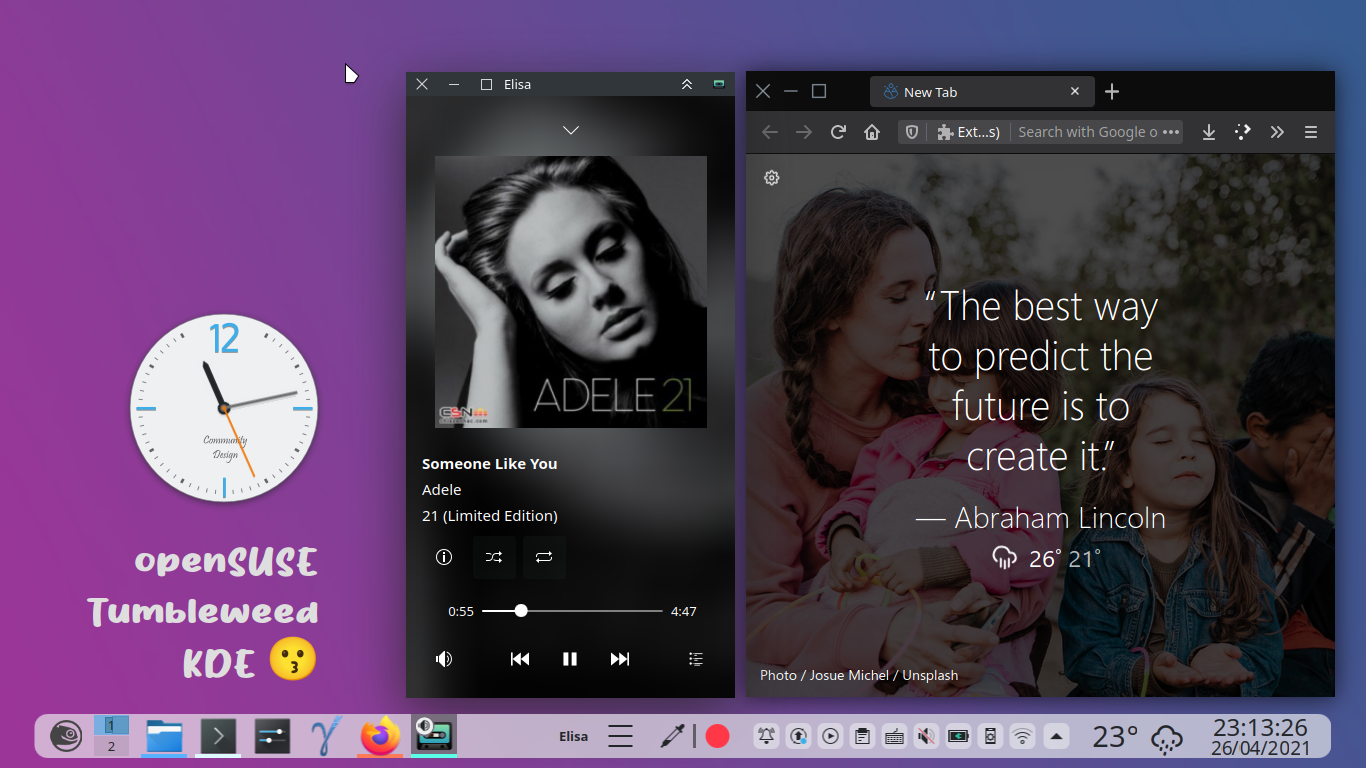Image resolution: width=1366 pixels, height=768 pixels.
Task: Click the "Abraham Lincoln" quote attribution
Action: [1060, 518]
